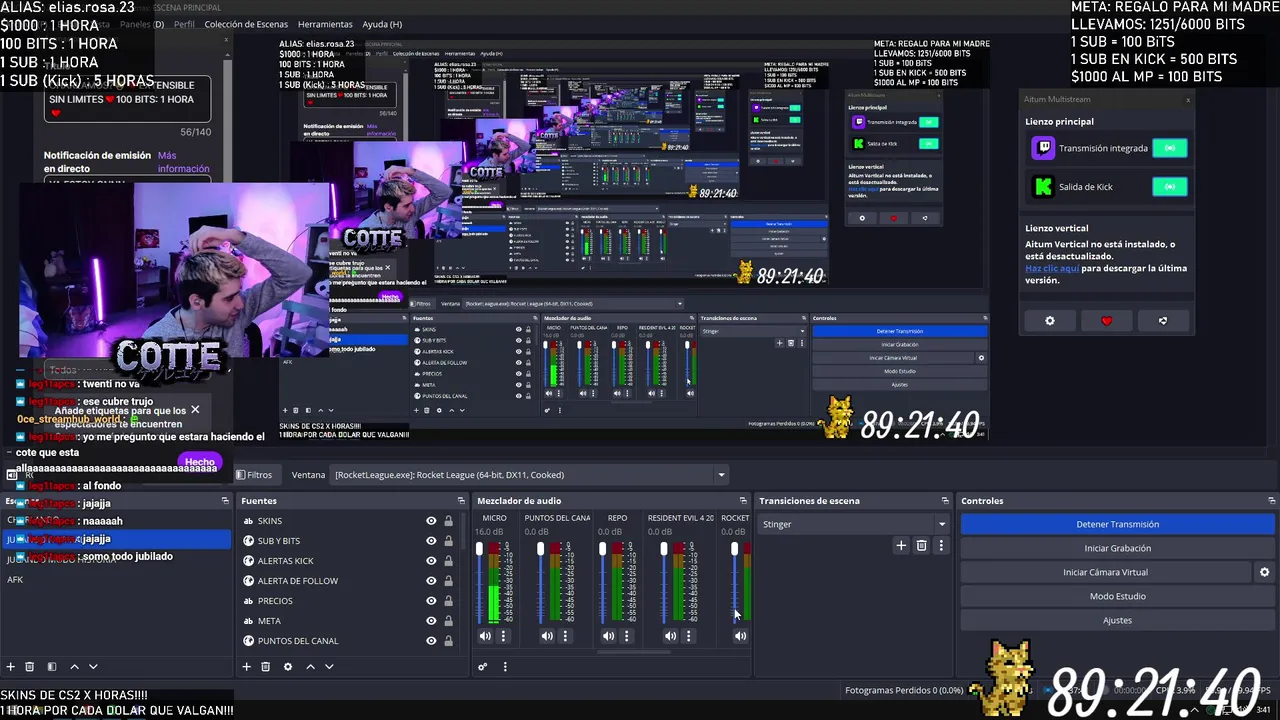Mute the PUNTOS DEL CANAL audio channel
The width and height of the screenshot is (1280, 720).
(547, 636)
